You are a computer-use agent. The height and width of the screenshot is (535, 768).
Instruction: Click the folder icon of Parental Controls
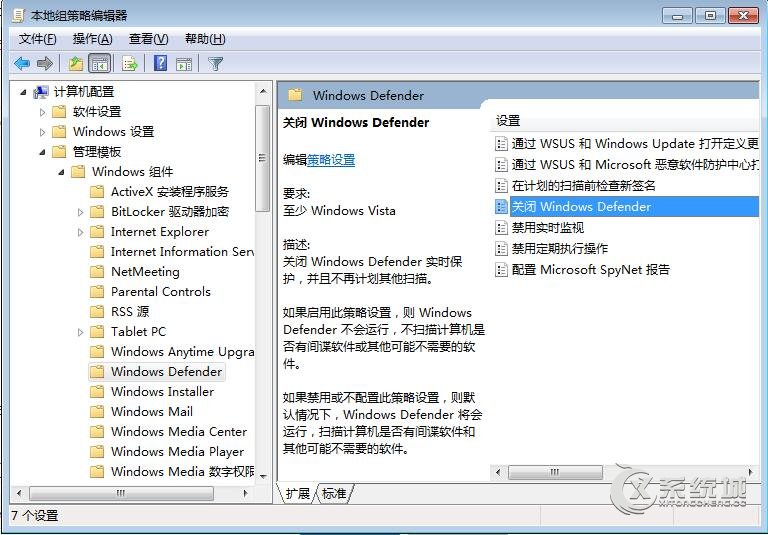[97, 292]
